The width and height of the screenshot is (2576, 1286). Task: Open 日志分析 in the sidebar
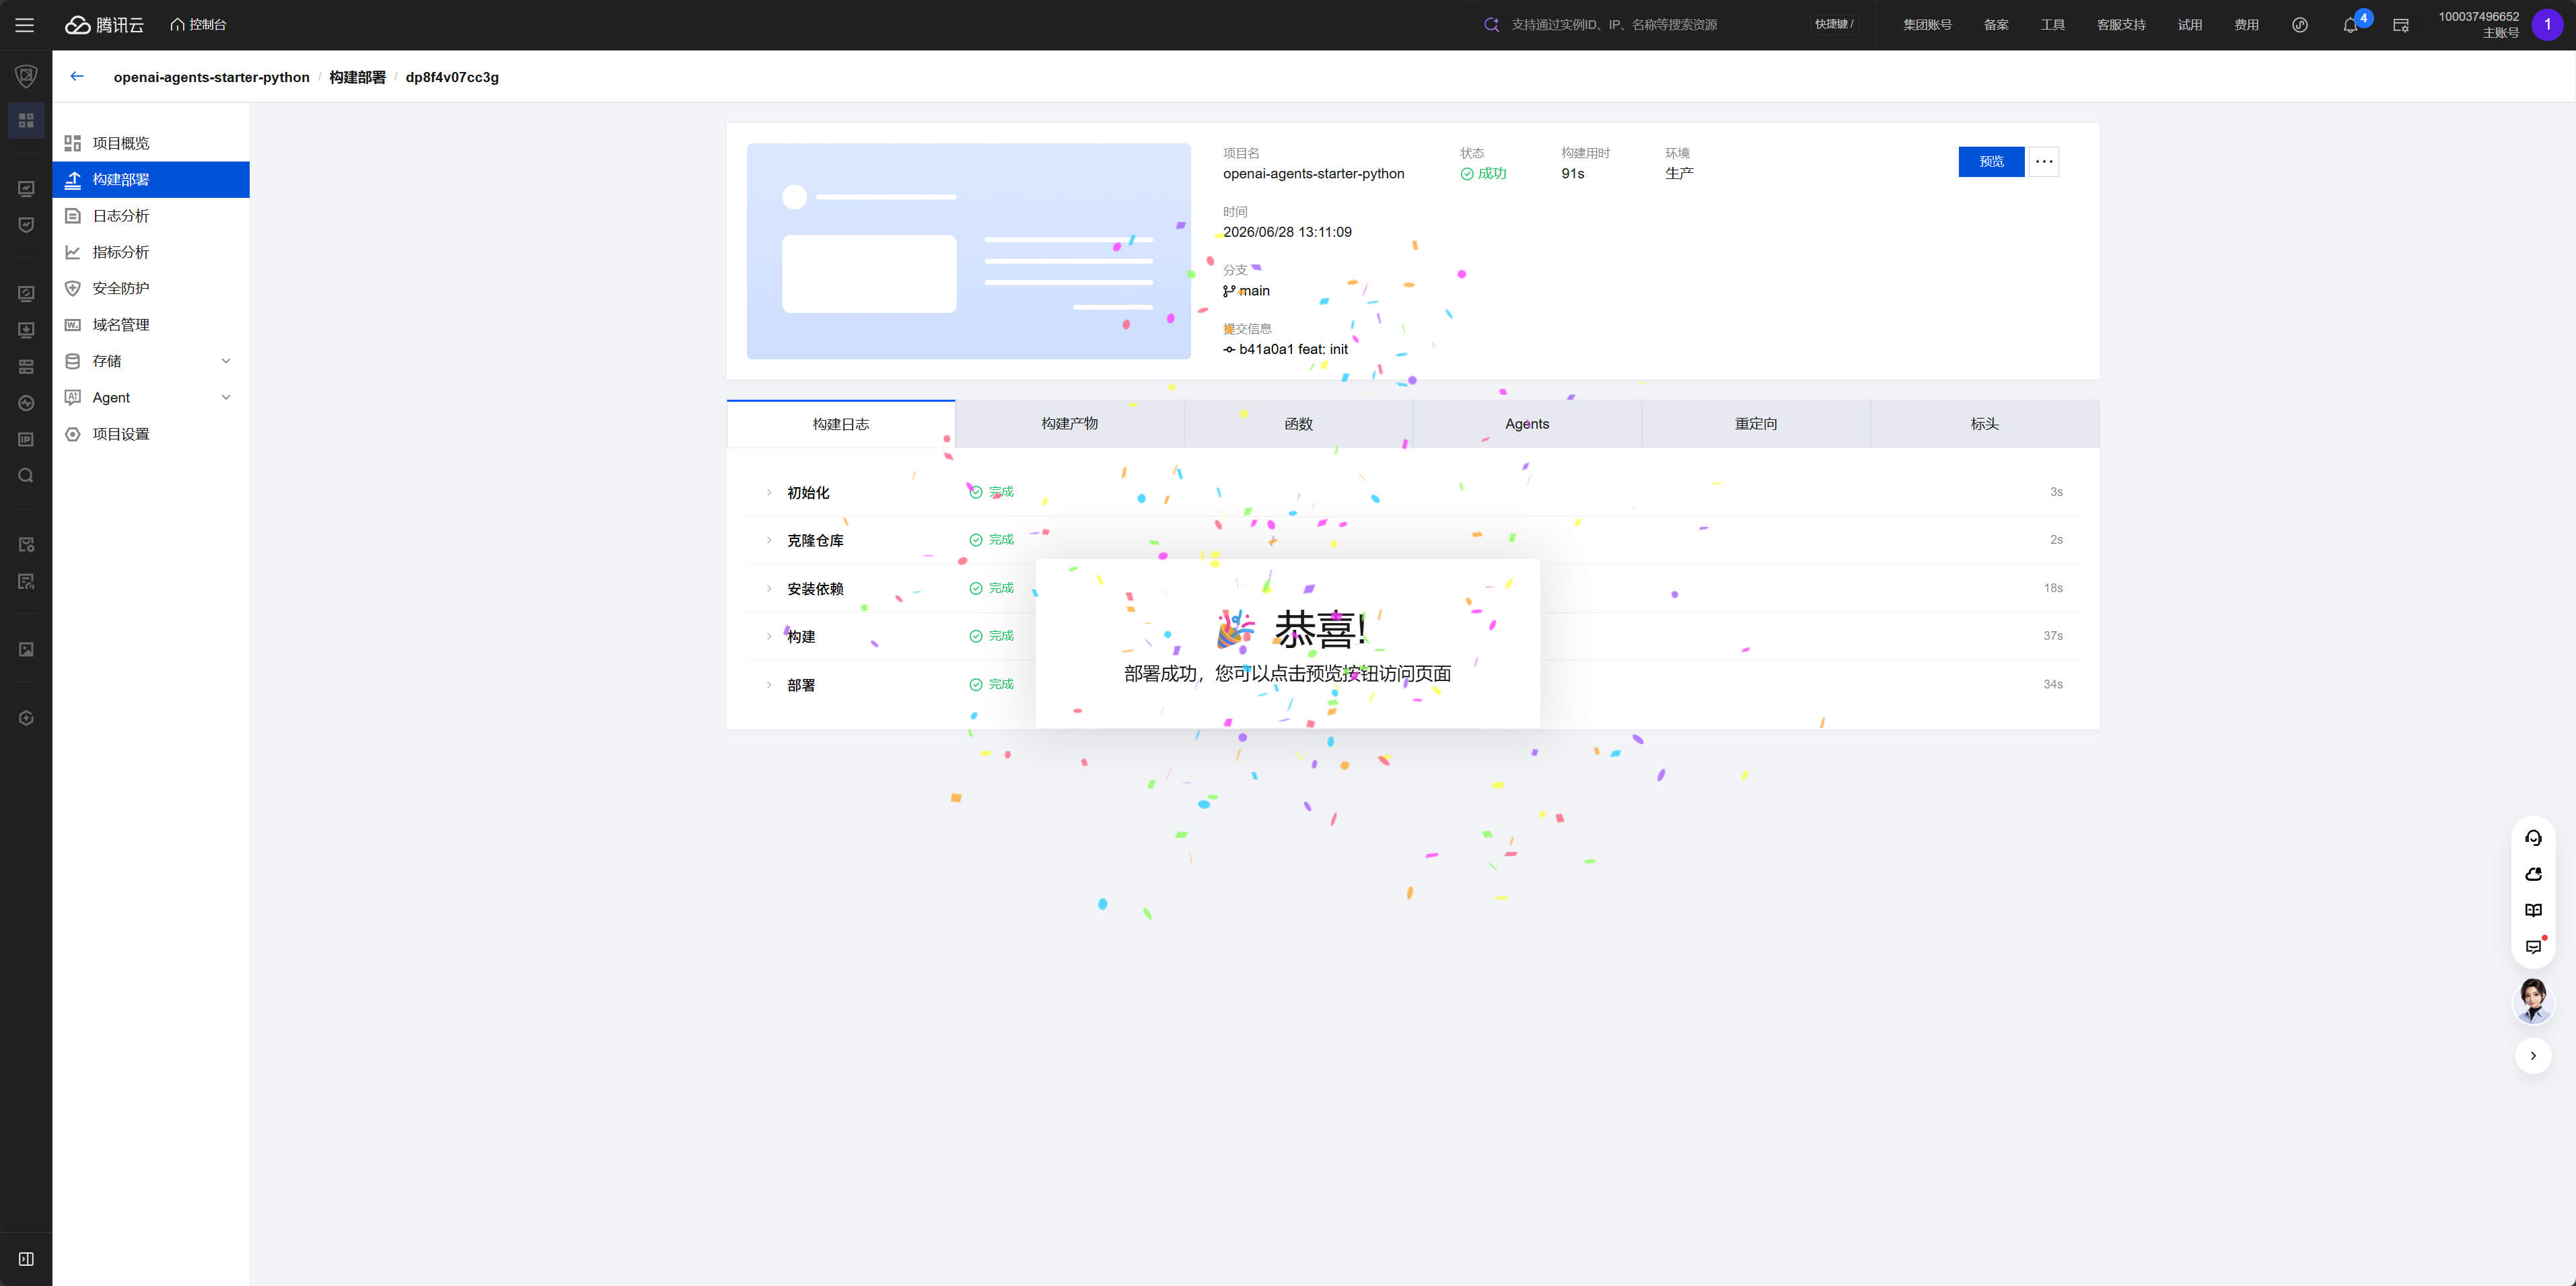pyautogui.click(x=151, y=216)
